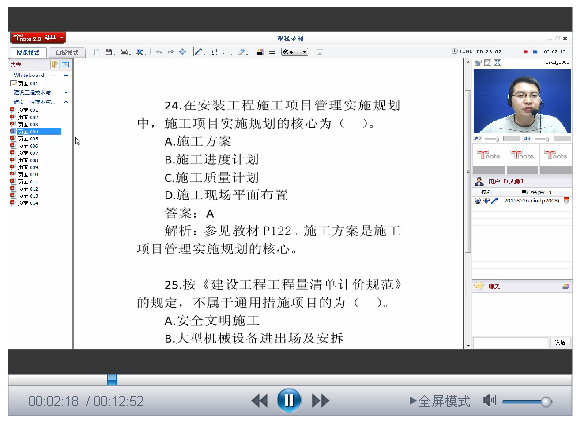The image size is (579, 423).
Task: Click the presenter webcam video
Action: [x=522, y=101]
